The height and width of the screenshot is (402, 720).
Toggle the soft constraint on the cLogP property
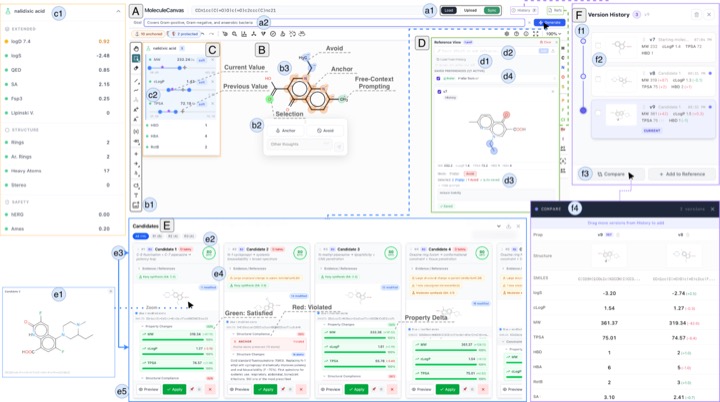click(x=202, y=82)
